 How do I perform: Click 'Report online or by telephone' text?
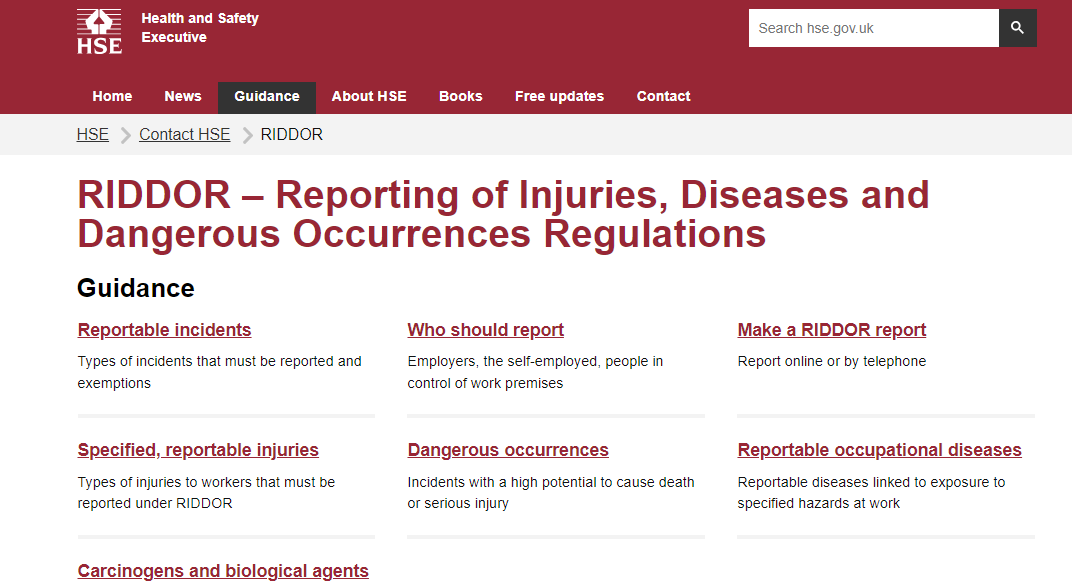[831, 361]
